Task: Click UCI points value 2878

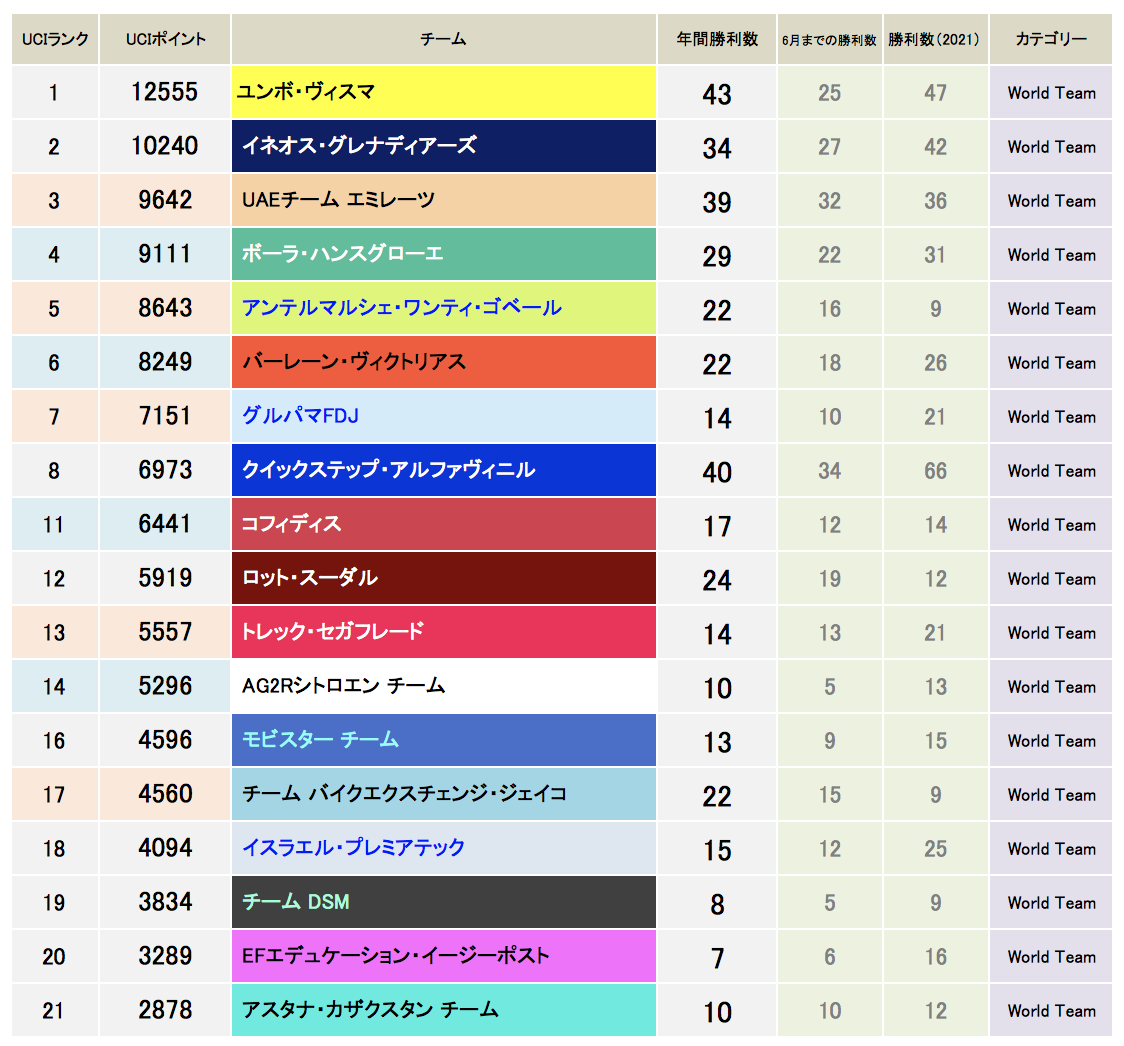Action: [x=166, y=1010]
